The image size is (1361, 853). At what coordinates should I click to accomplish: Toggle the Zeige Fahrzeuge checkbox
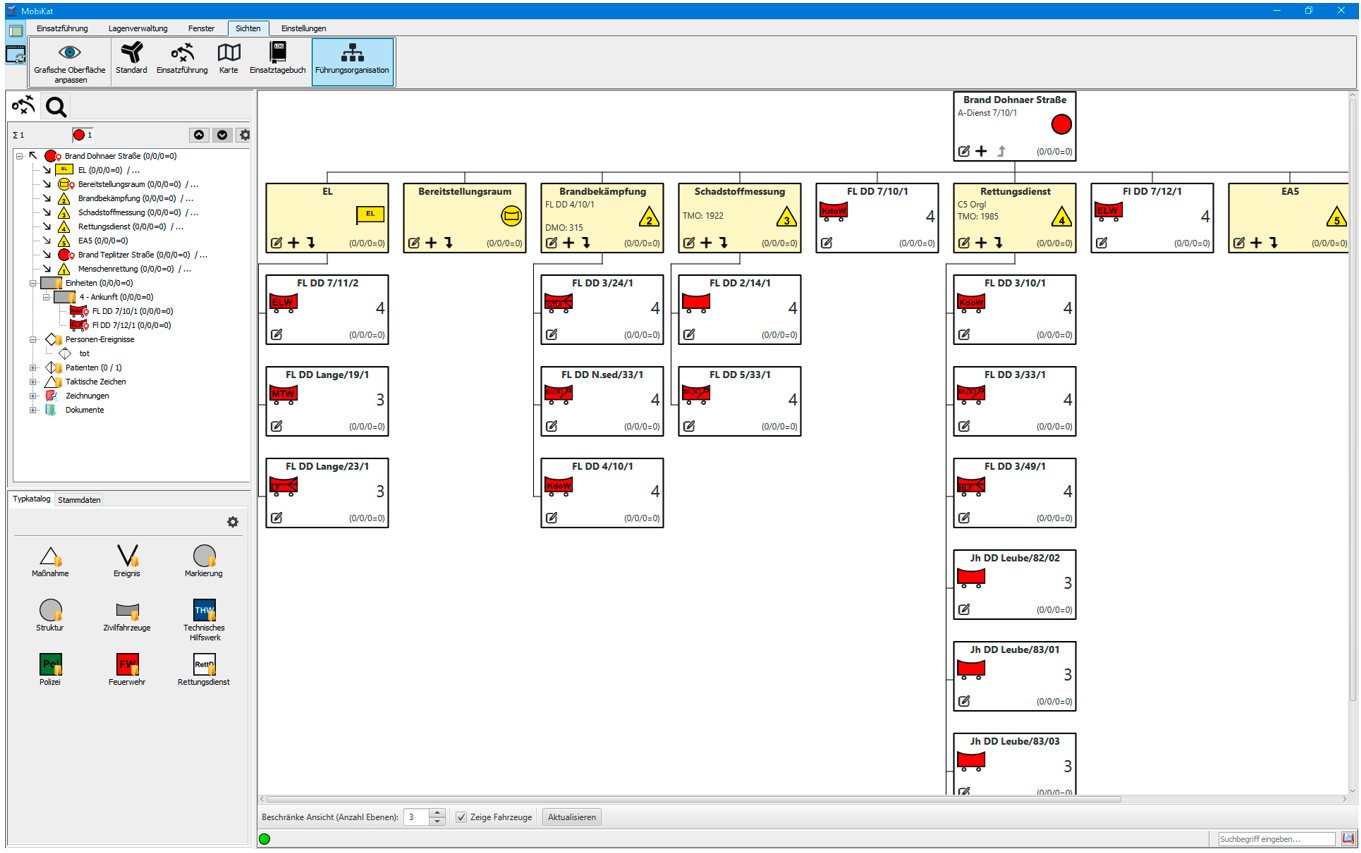pos(461,817)
